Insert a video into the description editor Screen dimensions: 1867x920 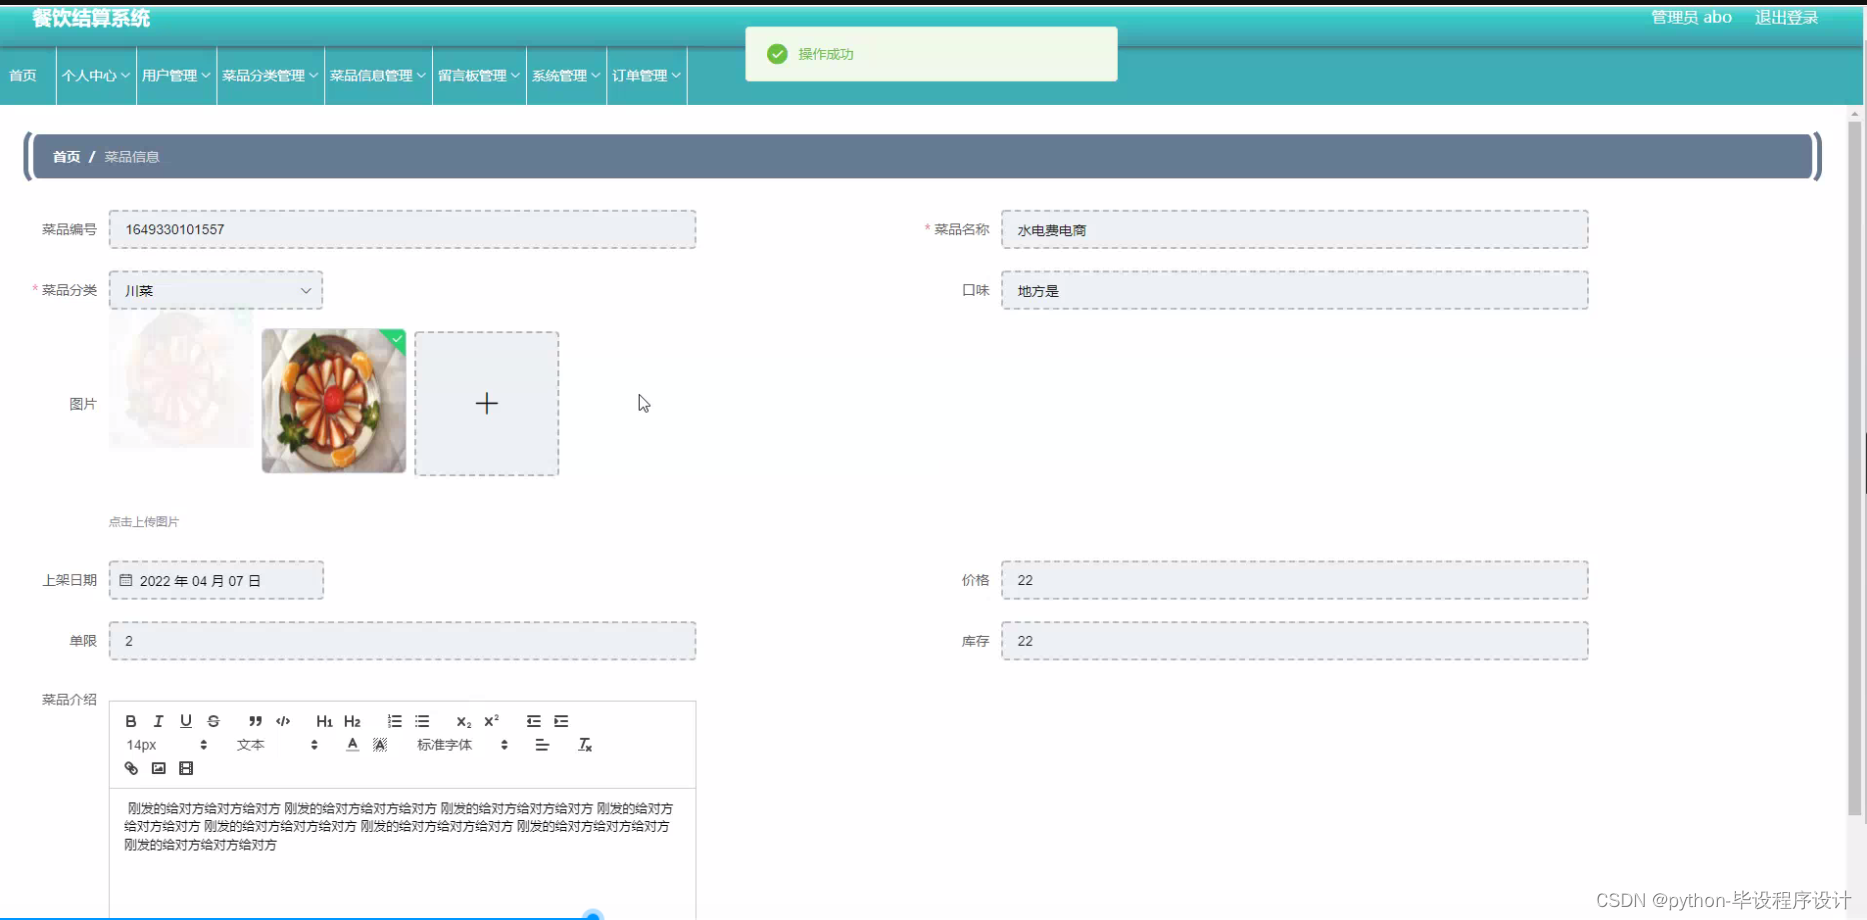(185, 768)
